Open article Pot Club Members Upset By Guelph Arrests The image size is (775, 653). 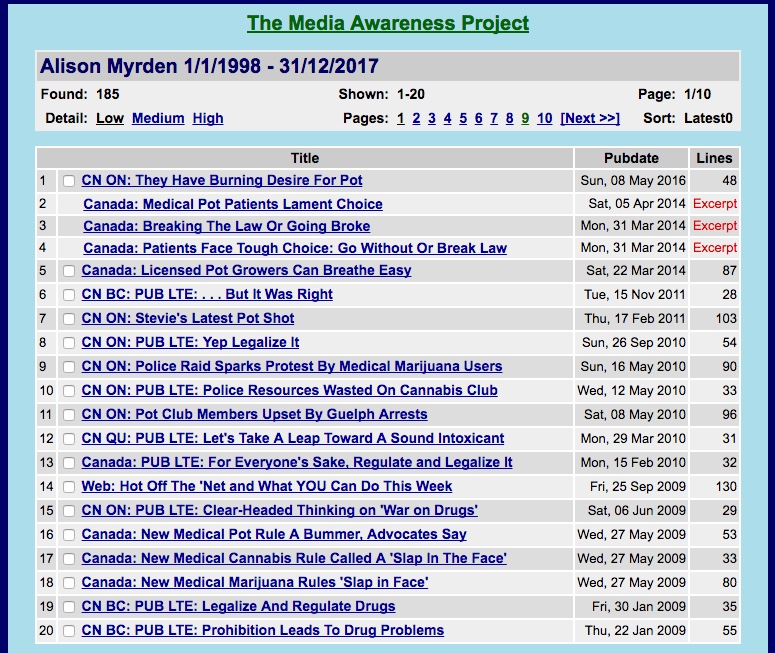point(255,414)
